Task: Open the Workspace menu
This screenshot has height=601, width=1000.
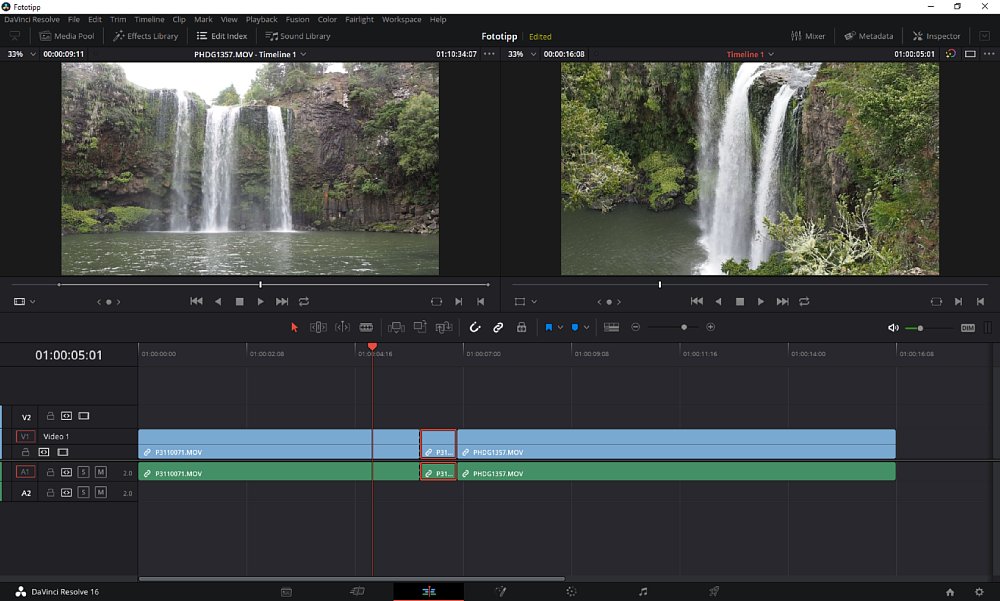Action: click(401, 19)
